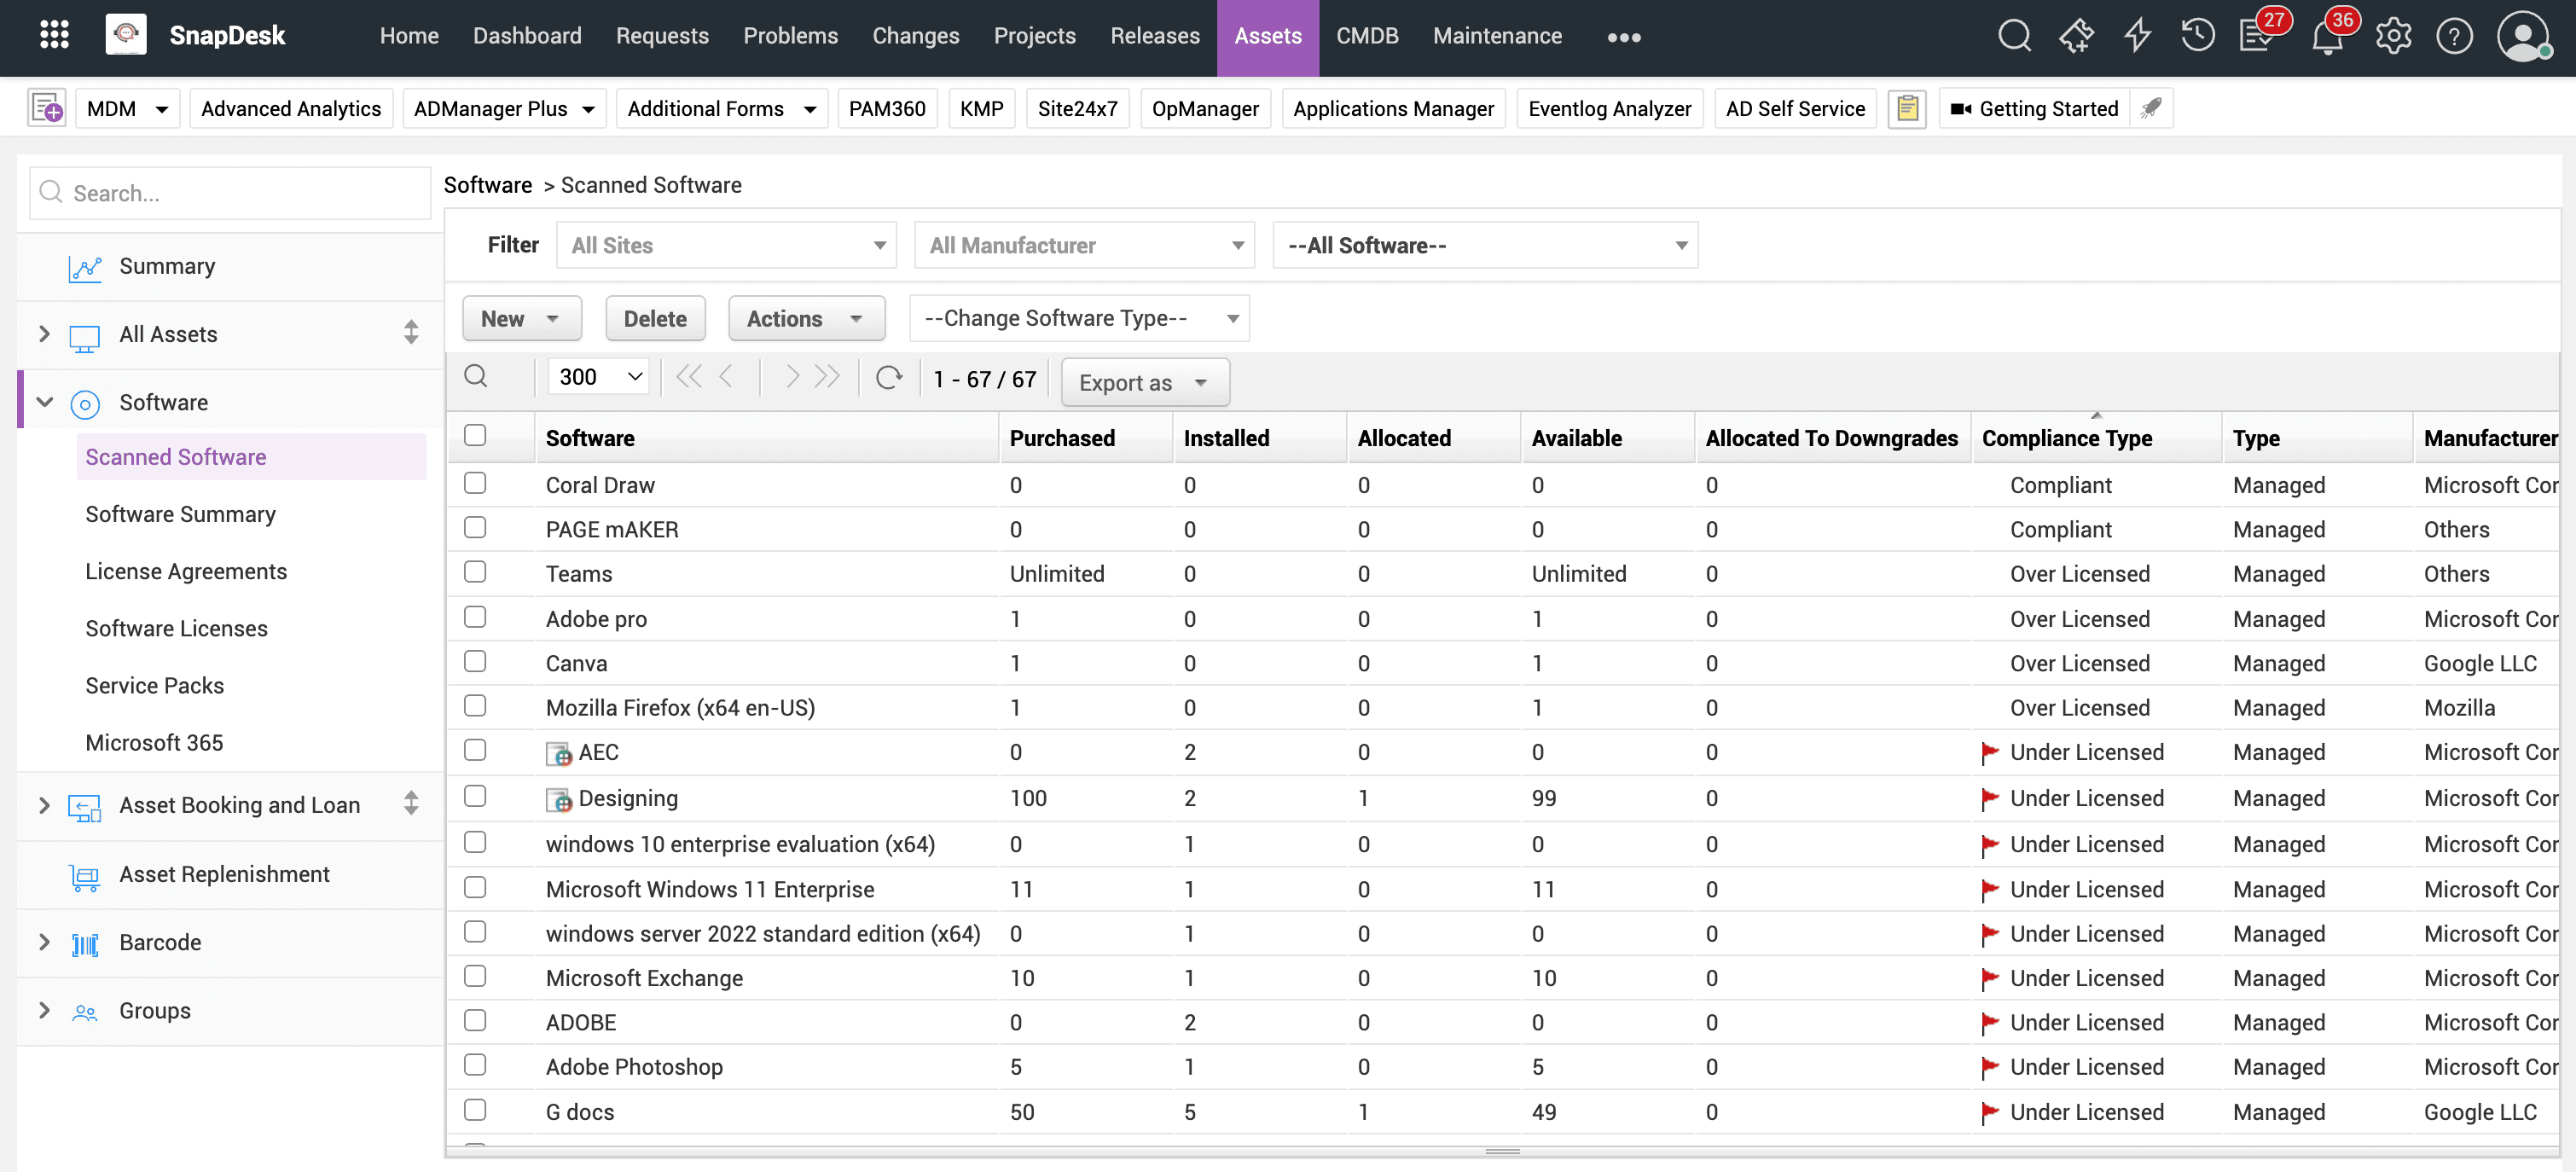Viewport: 2576px width, 1172px height.
Task: Click the add custom menu icon
Action: click(x=47, y=108)
